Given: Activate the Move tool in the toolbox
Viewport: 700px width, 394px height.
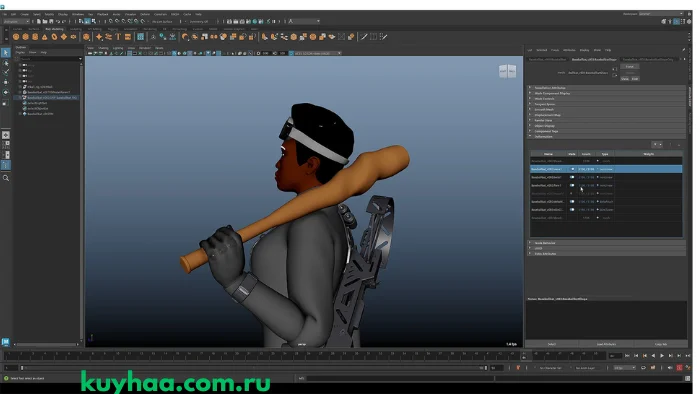Looking at the screenshot, I should (6, 82).
